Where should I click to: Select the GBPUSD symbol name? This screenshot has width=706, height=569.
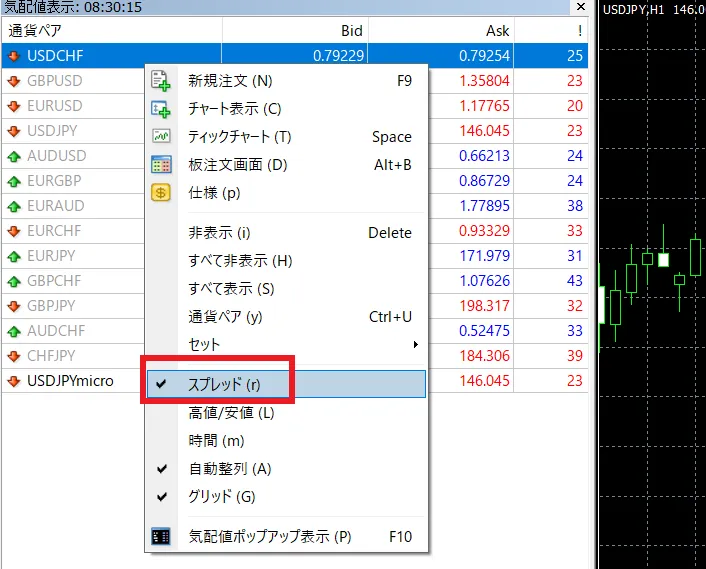(54, 81)
